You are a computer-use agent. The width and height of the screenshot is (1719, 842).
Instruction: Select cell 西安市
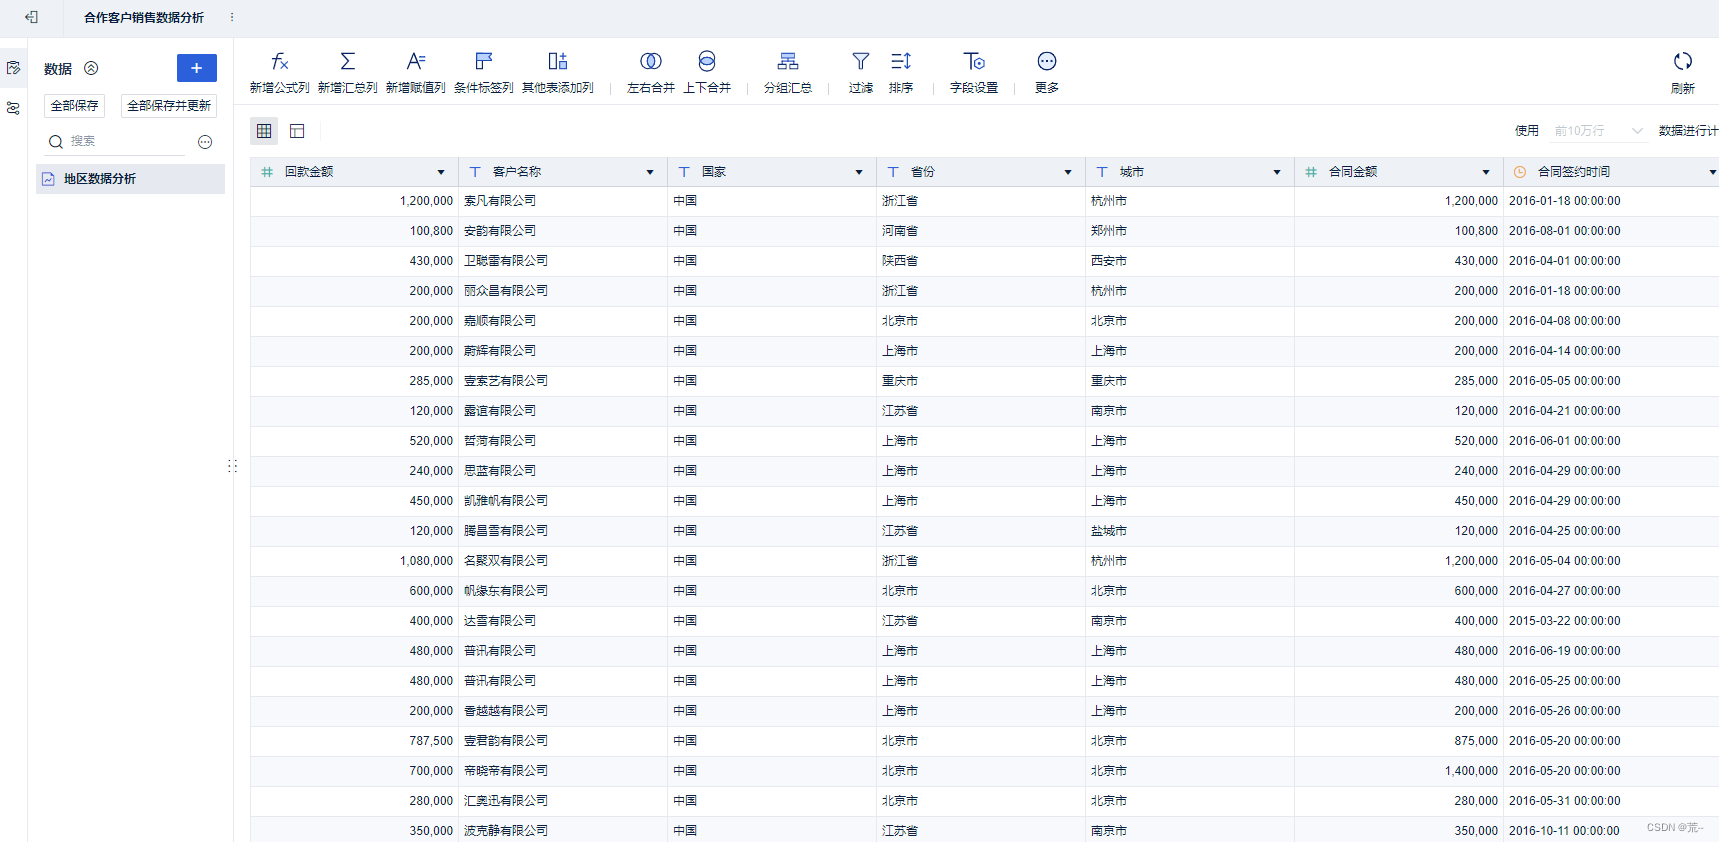[x=1190, y=261]
